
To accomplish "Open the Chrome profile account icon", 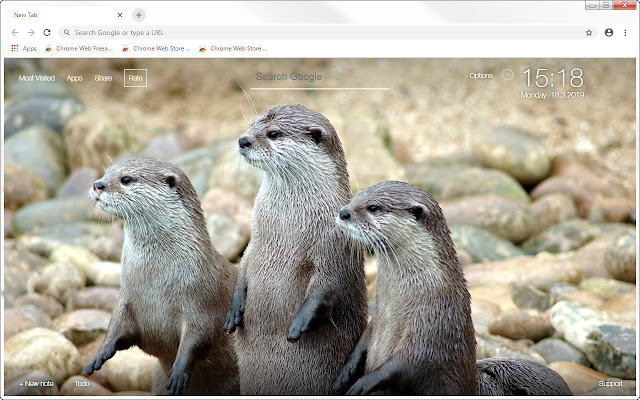I will [x=609, y=33].
